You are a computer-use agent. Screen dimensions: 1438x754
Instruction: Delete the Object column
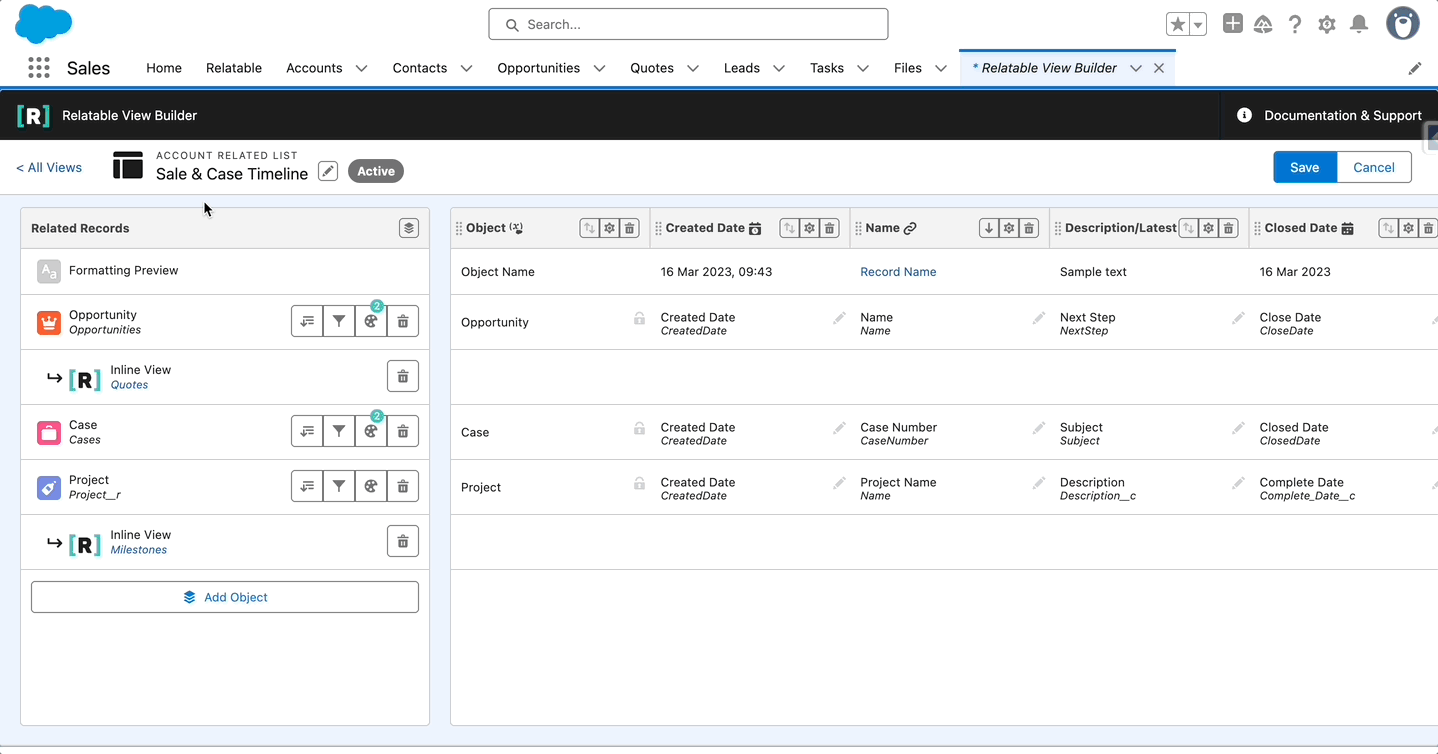(629, 228)
